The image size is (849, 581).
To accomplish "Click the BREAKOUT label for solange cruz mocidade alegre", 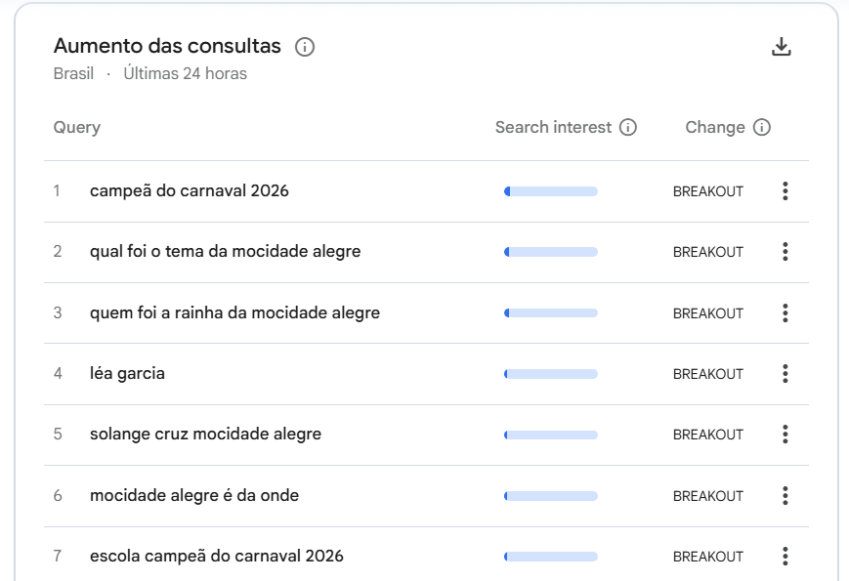I will pos(708,434).
